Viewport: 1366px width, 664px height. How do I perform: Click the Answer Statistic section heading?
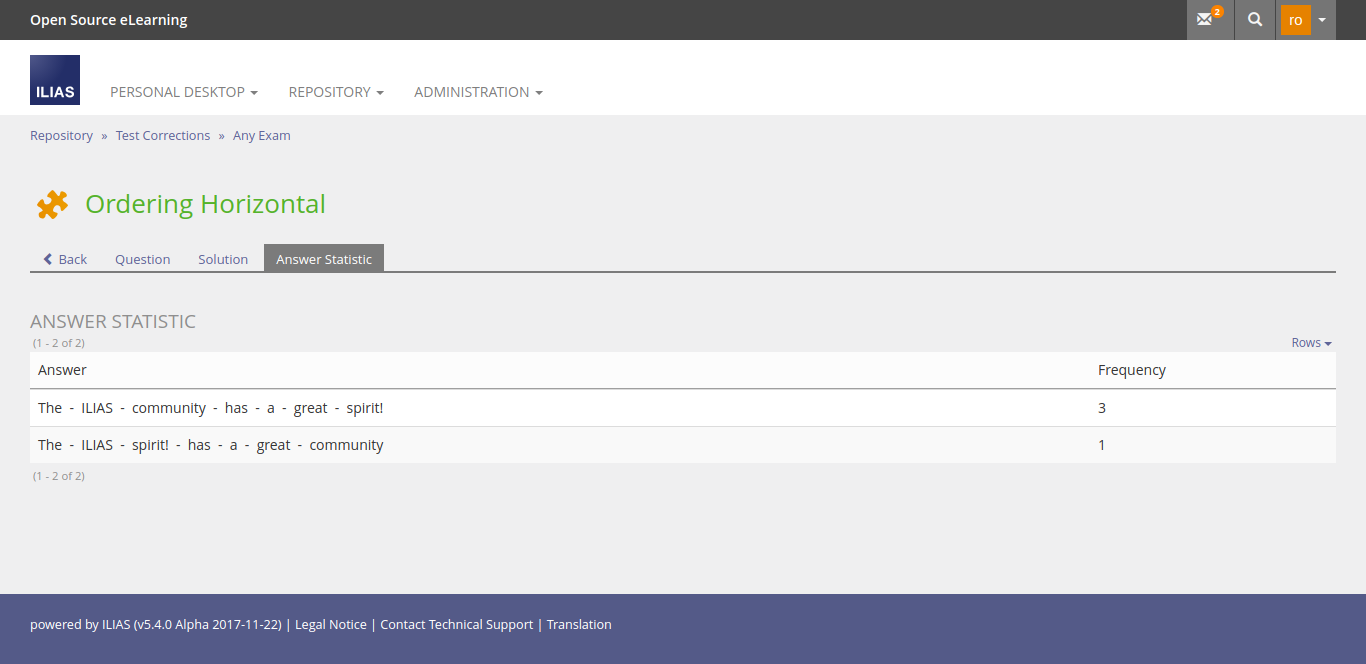[x=113, y=322]
